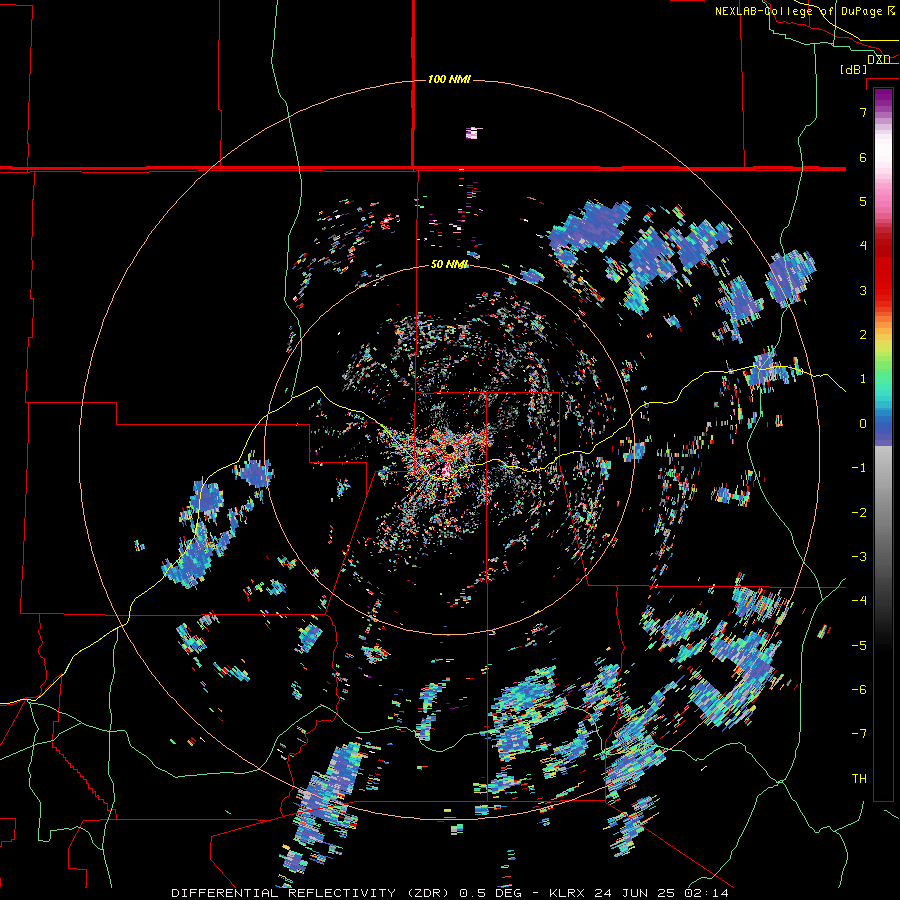
Task: Click the -4 dB scale tick label
Action: [859, 601]
